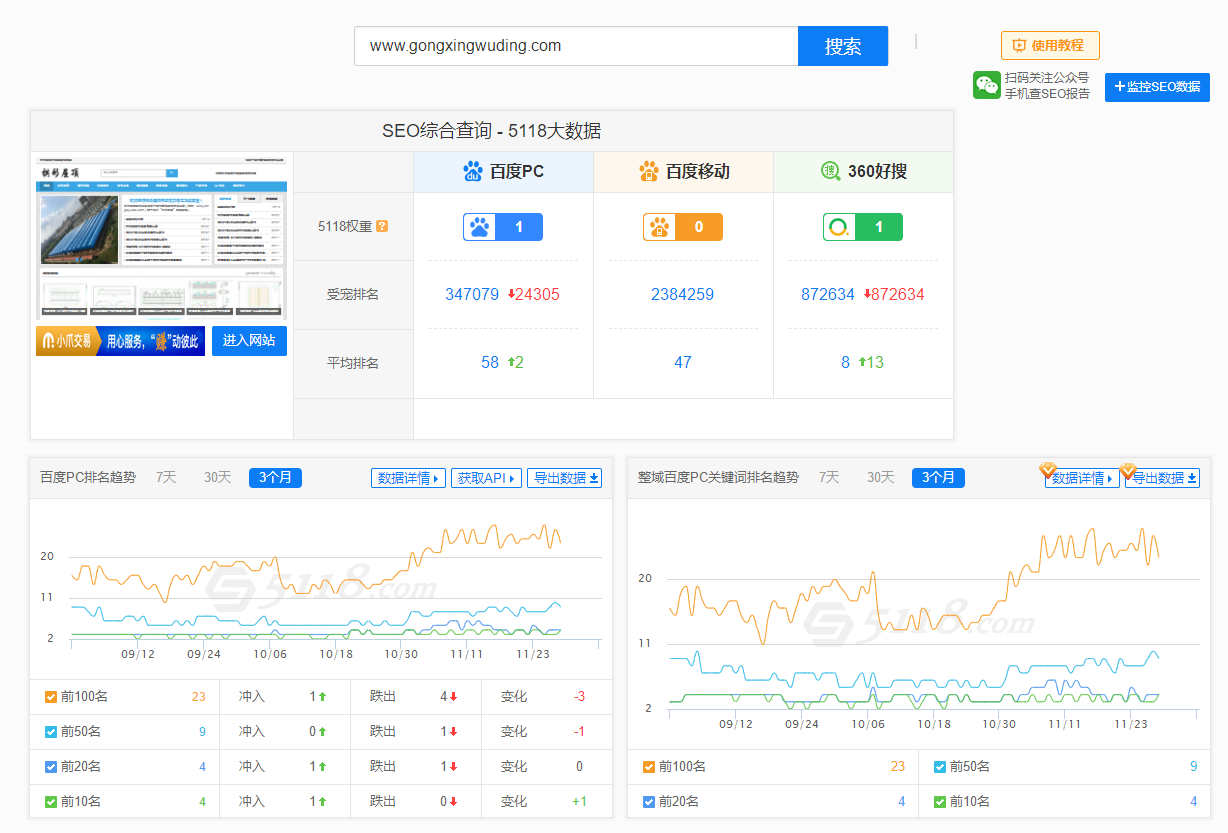The image size is (1228, 833).
Task: Switch 百度PC排名趋势 chart to 7天
Action: click(x=166, y=478)
